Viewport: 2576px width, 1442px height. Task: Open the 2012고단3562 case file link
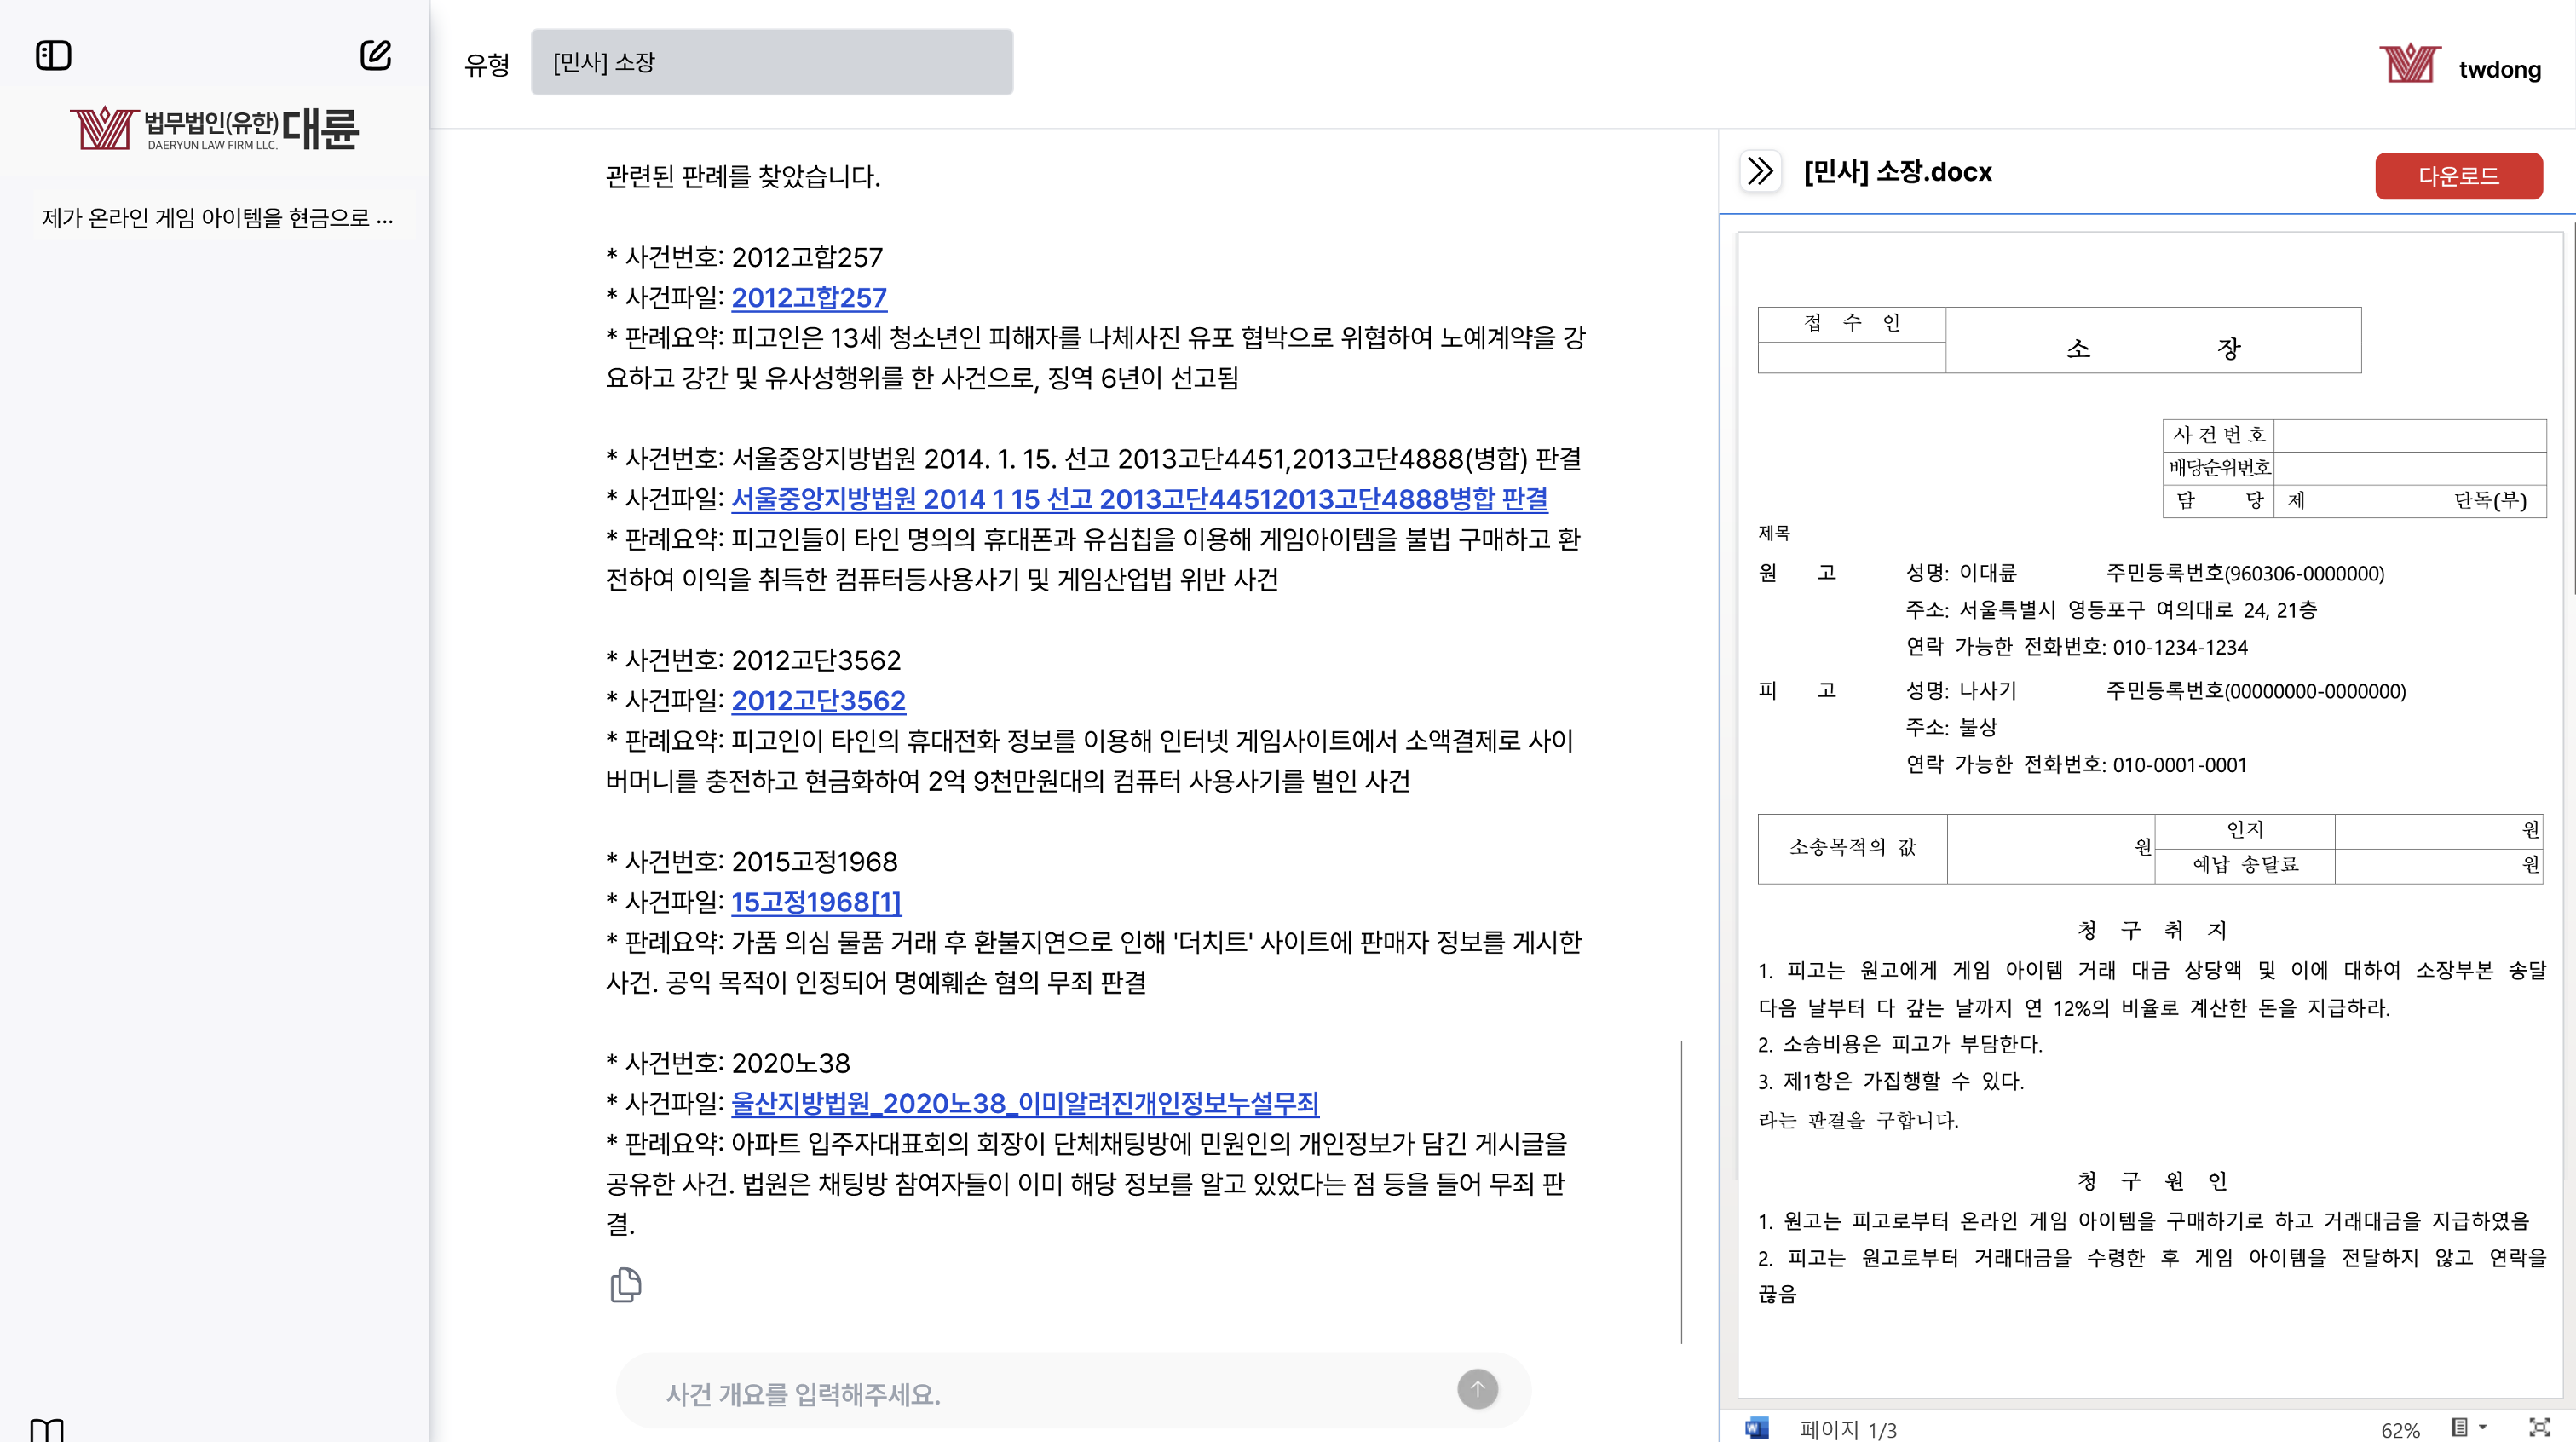[818, 700]
